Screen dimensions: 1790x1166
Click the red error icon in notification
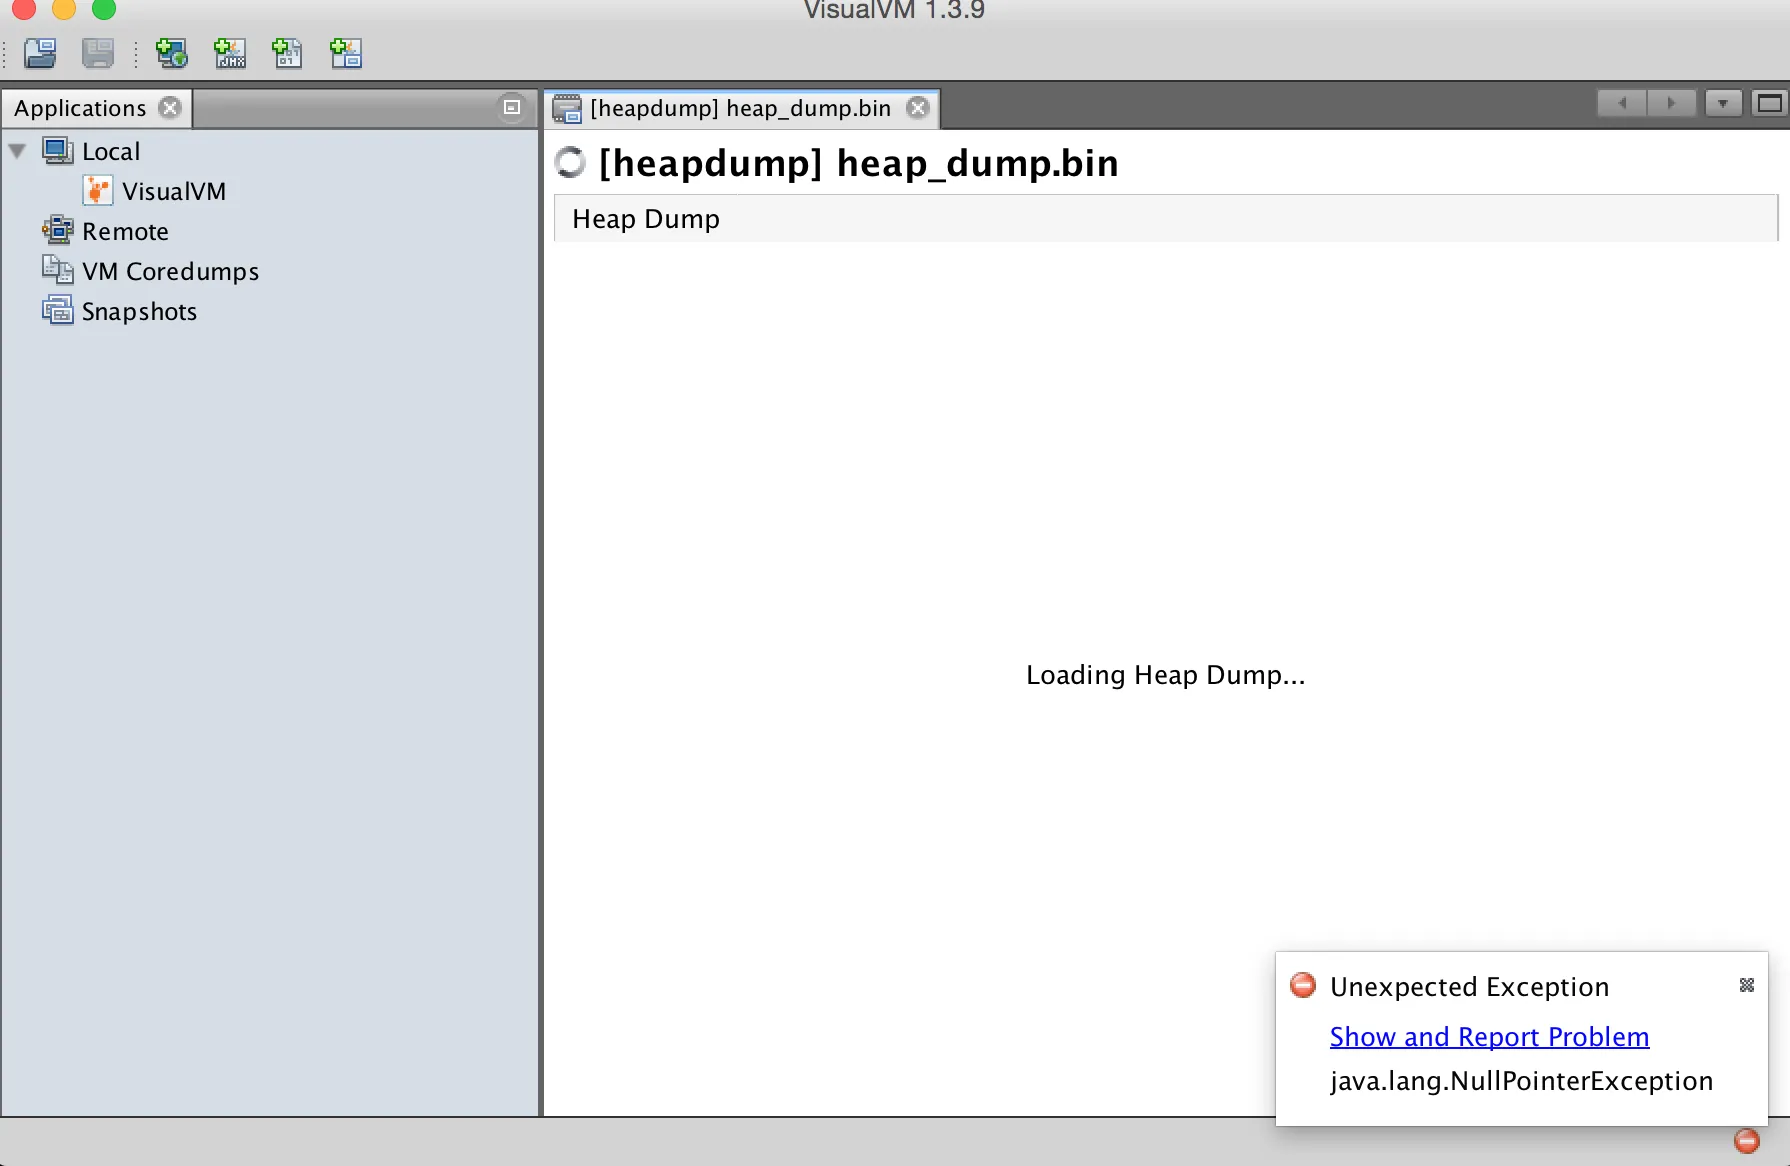point(1303,985)
